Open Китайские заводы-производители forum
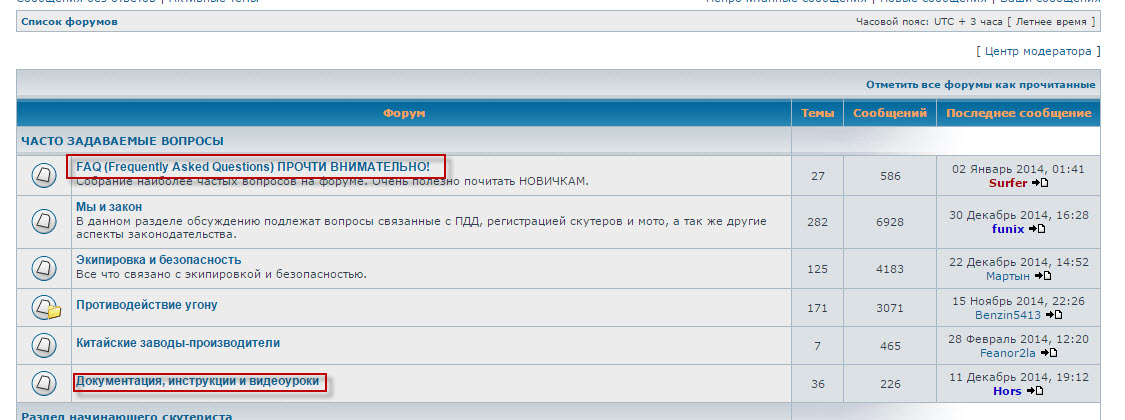 coord(178,343)
